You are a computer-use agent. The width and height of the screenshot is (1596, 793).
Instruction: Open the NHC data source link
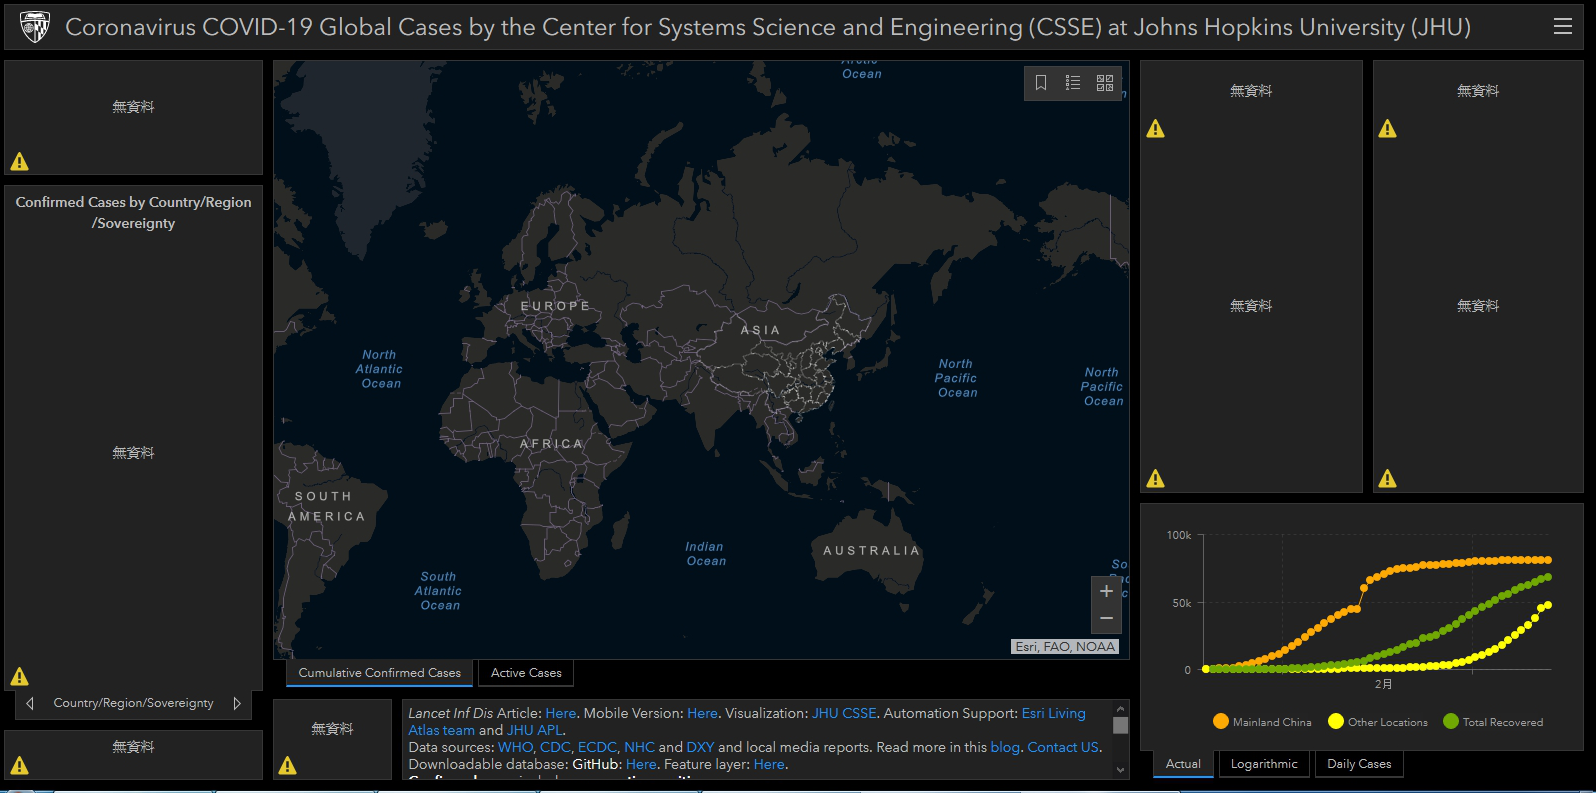(x=639, y=747)
